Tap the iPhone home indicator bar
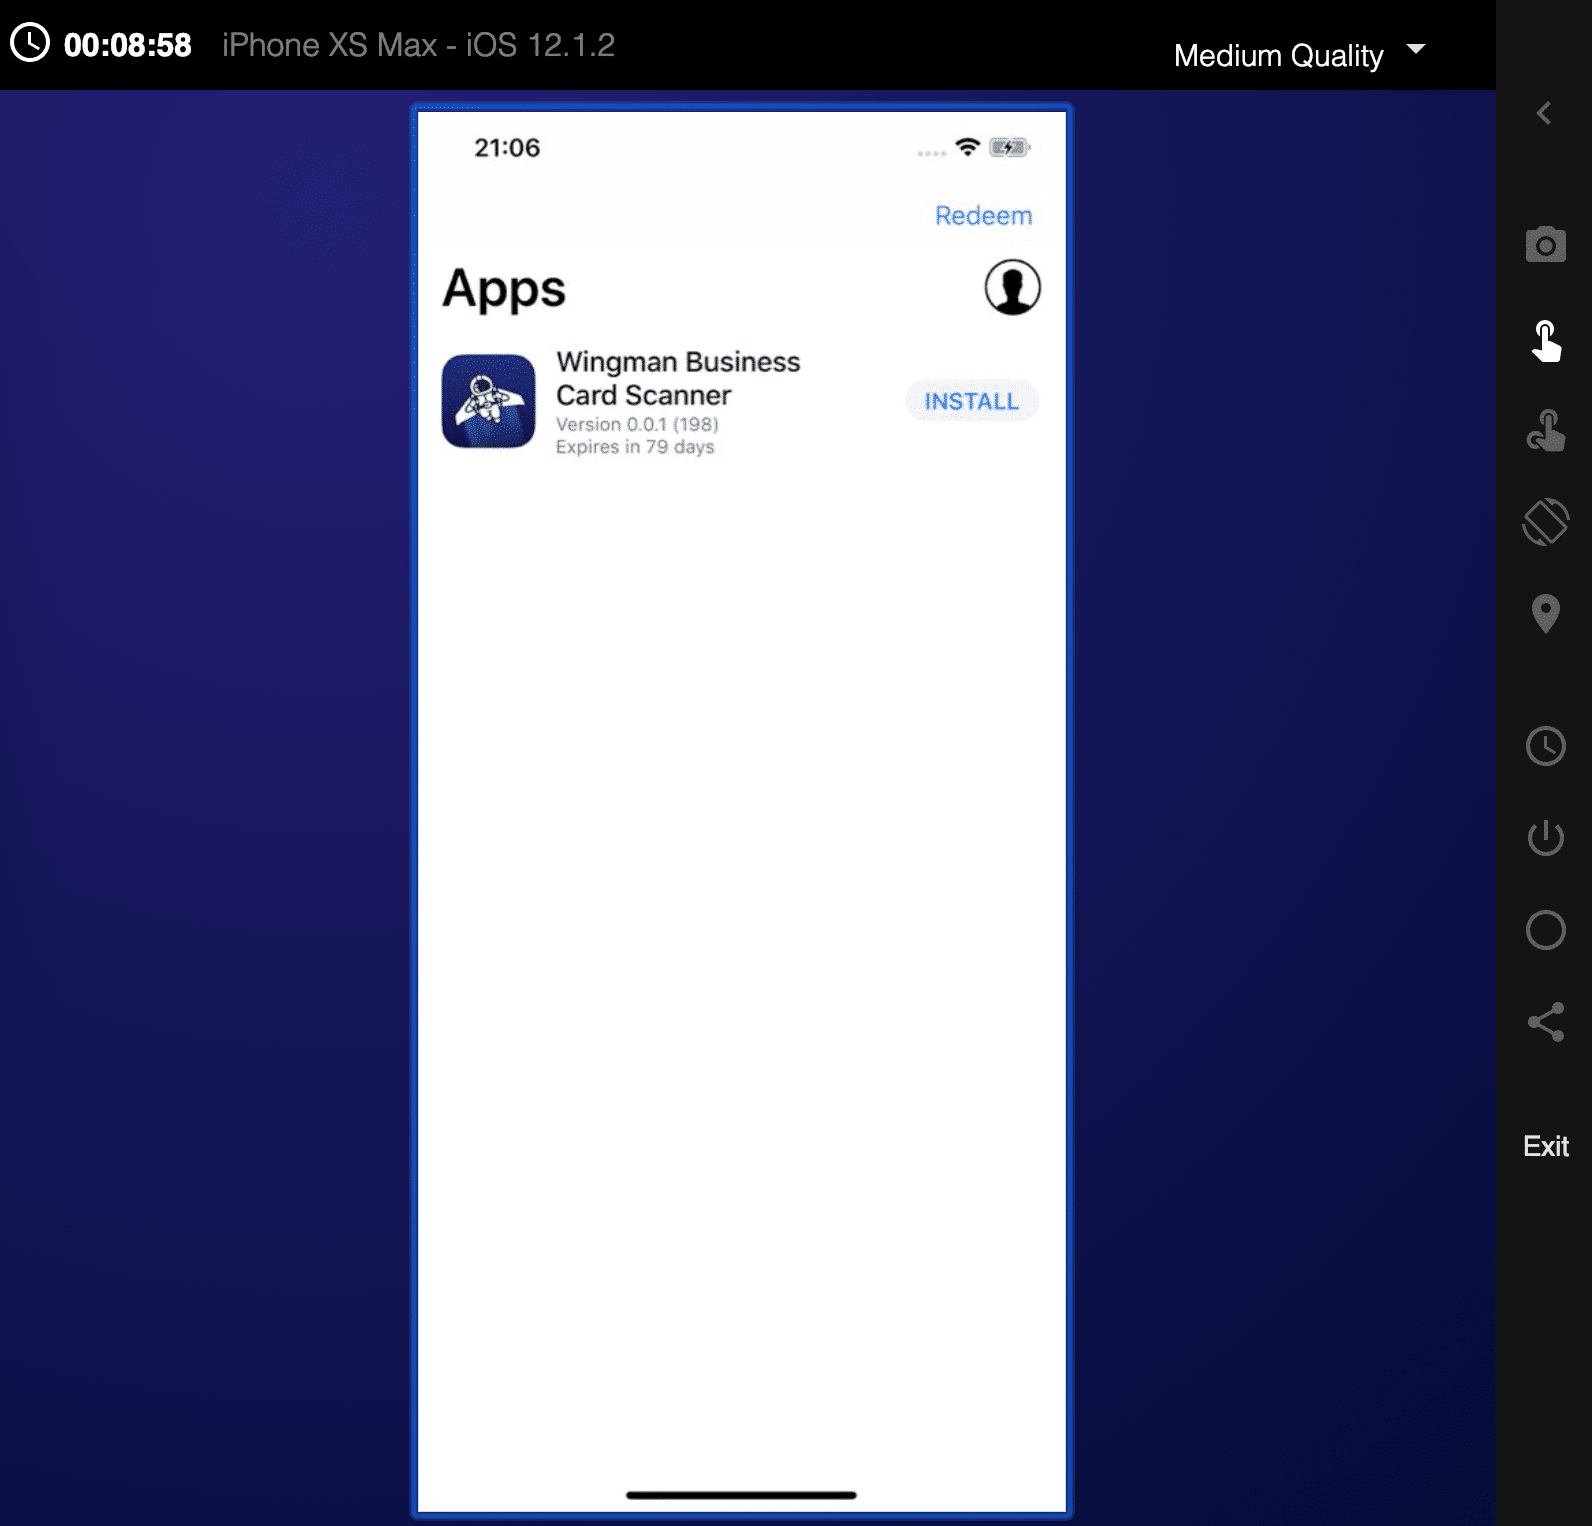This screenshot has width=1592, height=1526. pos(741,1495)
